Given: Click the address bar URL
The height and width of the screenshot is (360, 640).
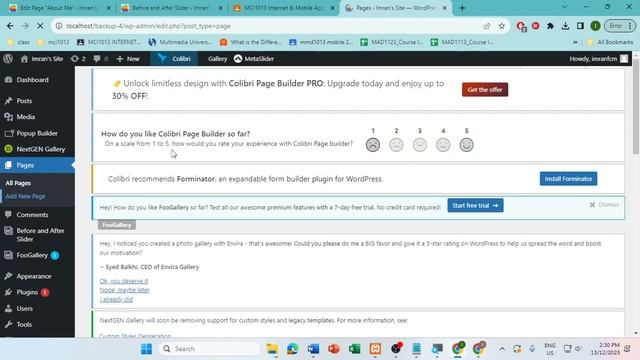Looking at the screenshot, I should pos(149,26).
